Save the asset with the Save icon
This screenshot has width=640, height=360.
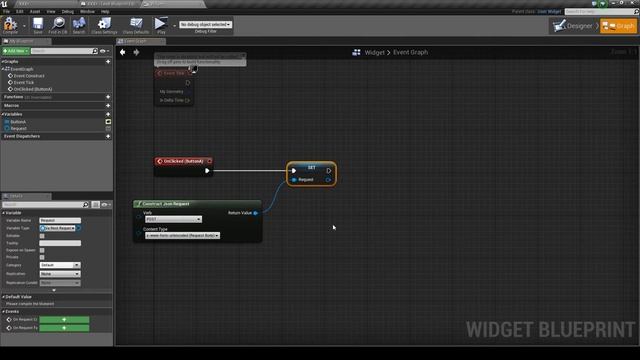point(38,25)
